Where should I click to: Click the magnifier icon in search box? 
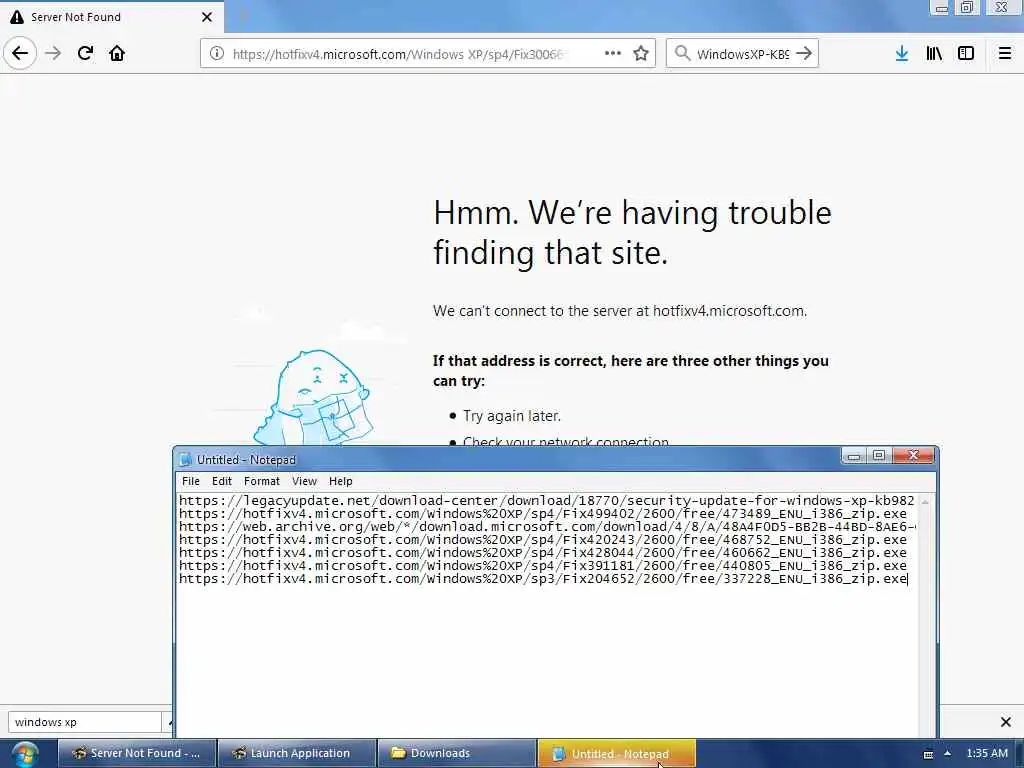(x=682, y=53)
